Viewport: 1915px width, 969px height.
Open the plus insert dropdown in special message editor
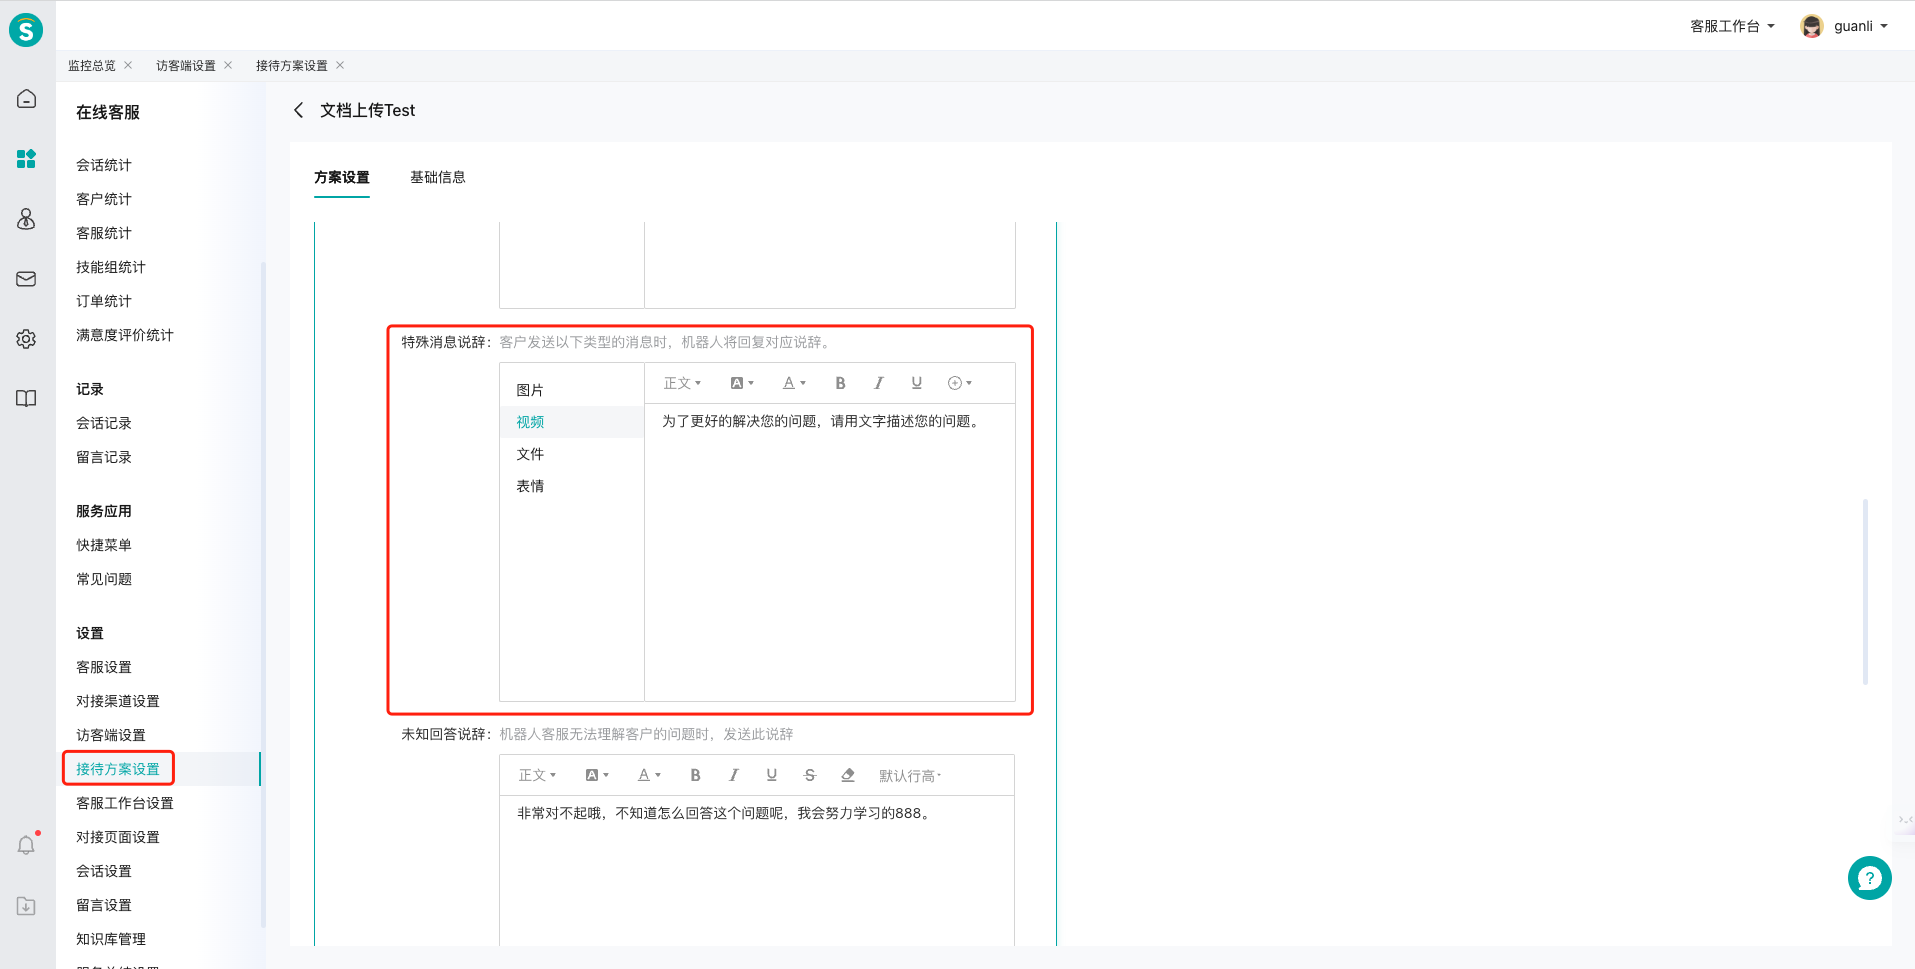click(x=959, y=383)
